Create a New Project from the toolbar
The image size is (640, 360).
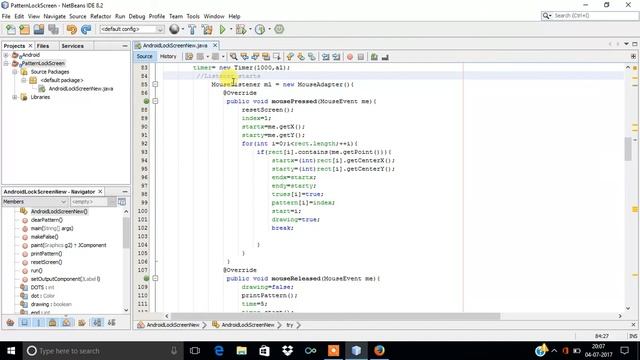24,29
